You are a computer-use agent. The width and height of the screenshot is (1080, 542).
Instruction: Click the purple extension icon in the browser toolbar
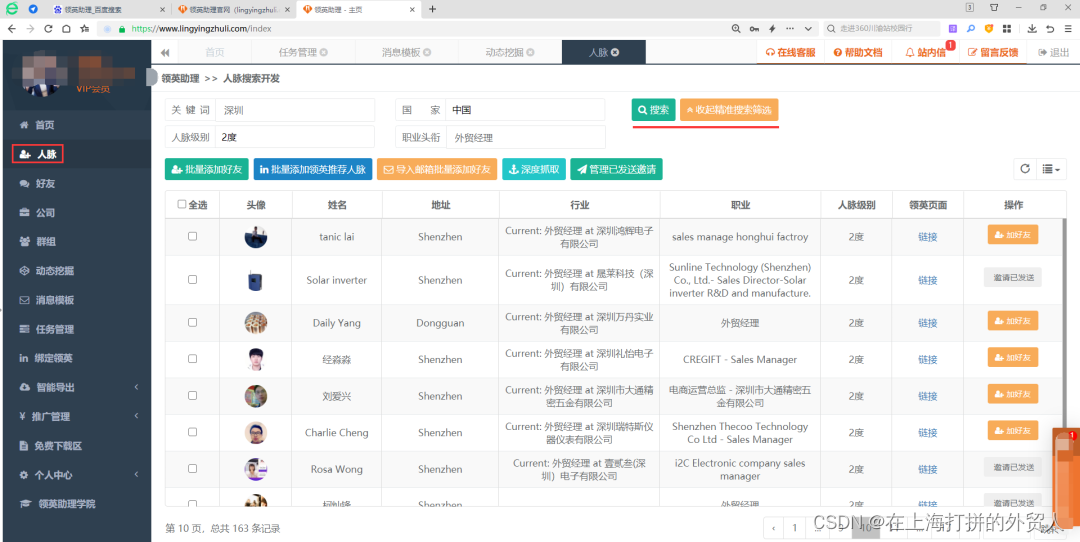(953, 29)
